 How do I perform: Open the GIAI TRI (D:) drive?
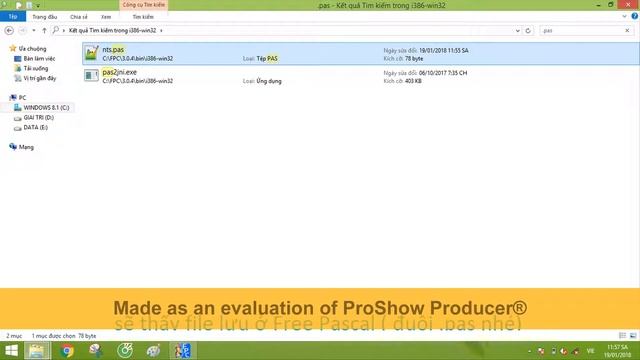coord(38,118)
